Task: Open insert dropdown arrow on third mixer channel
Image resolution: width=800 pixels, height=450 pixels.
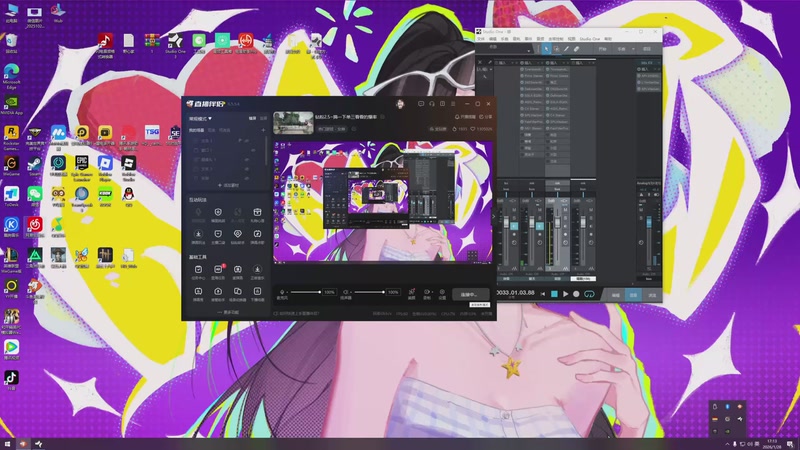Action: 564,63
